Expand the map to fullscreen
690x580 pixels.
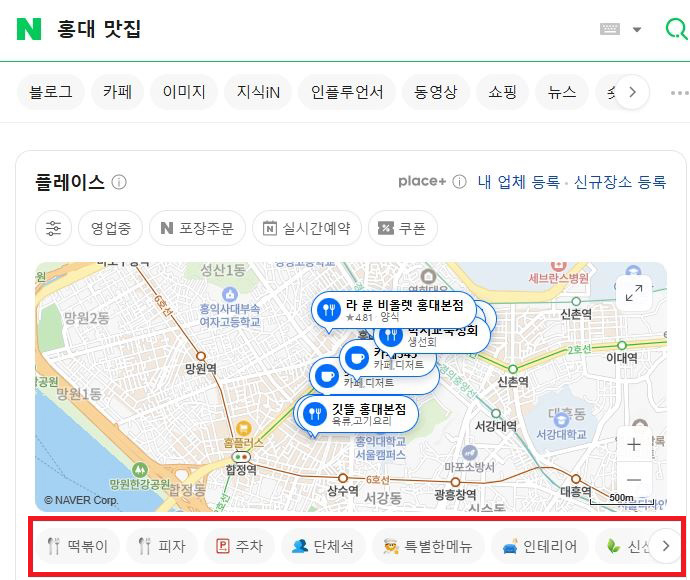point(634,293)
